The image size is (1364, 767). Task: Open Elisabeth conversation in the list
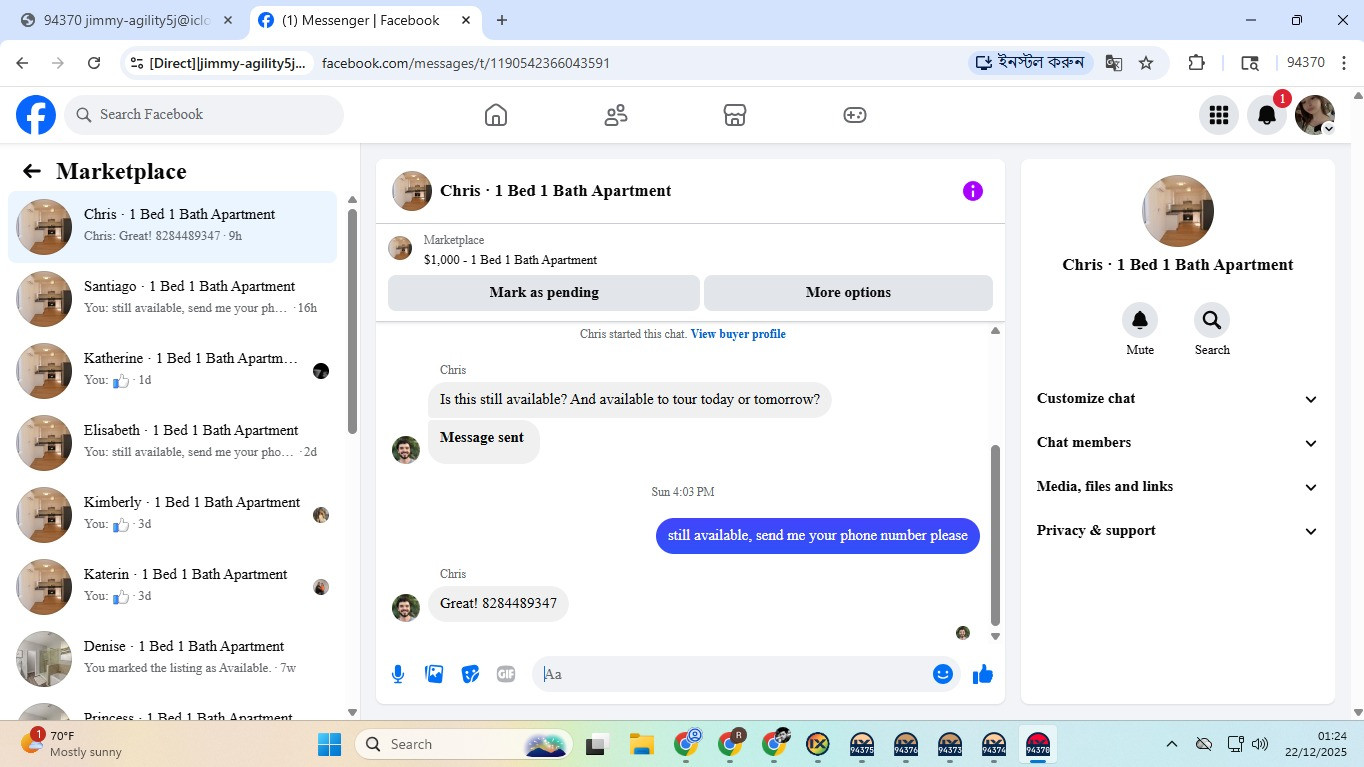pos(173,443)
